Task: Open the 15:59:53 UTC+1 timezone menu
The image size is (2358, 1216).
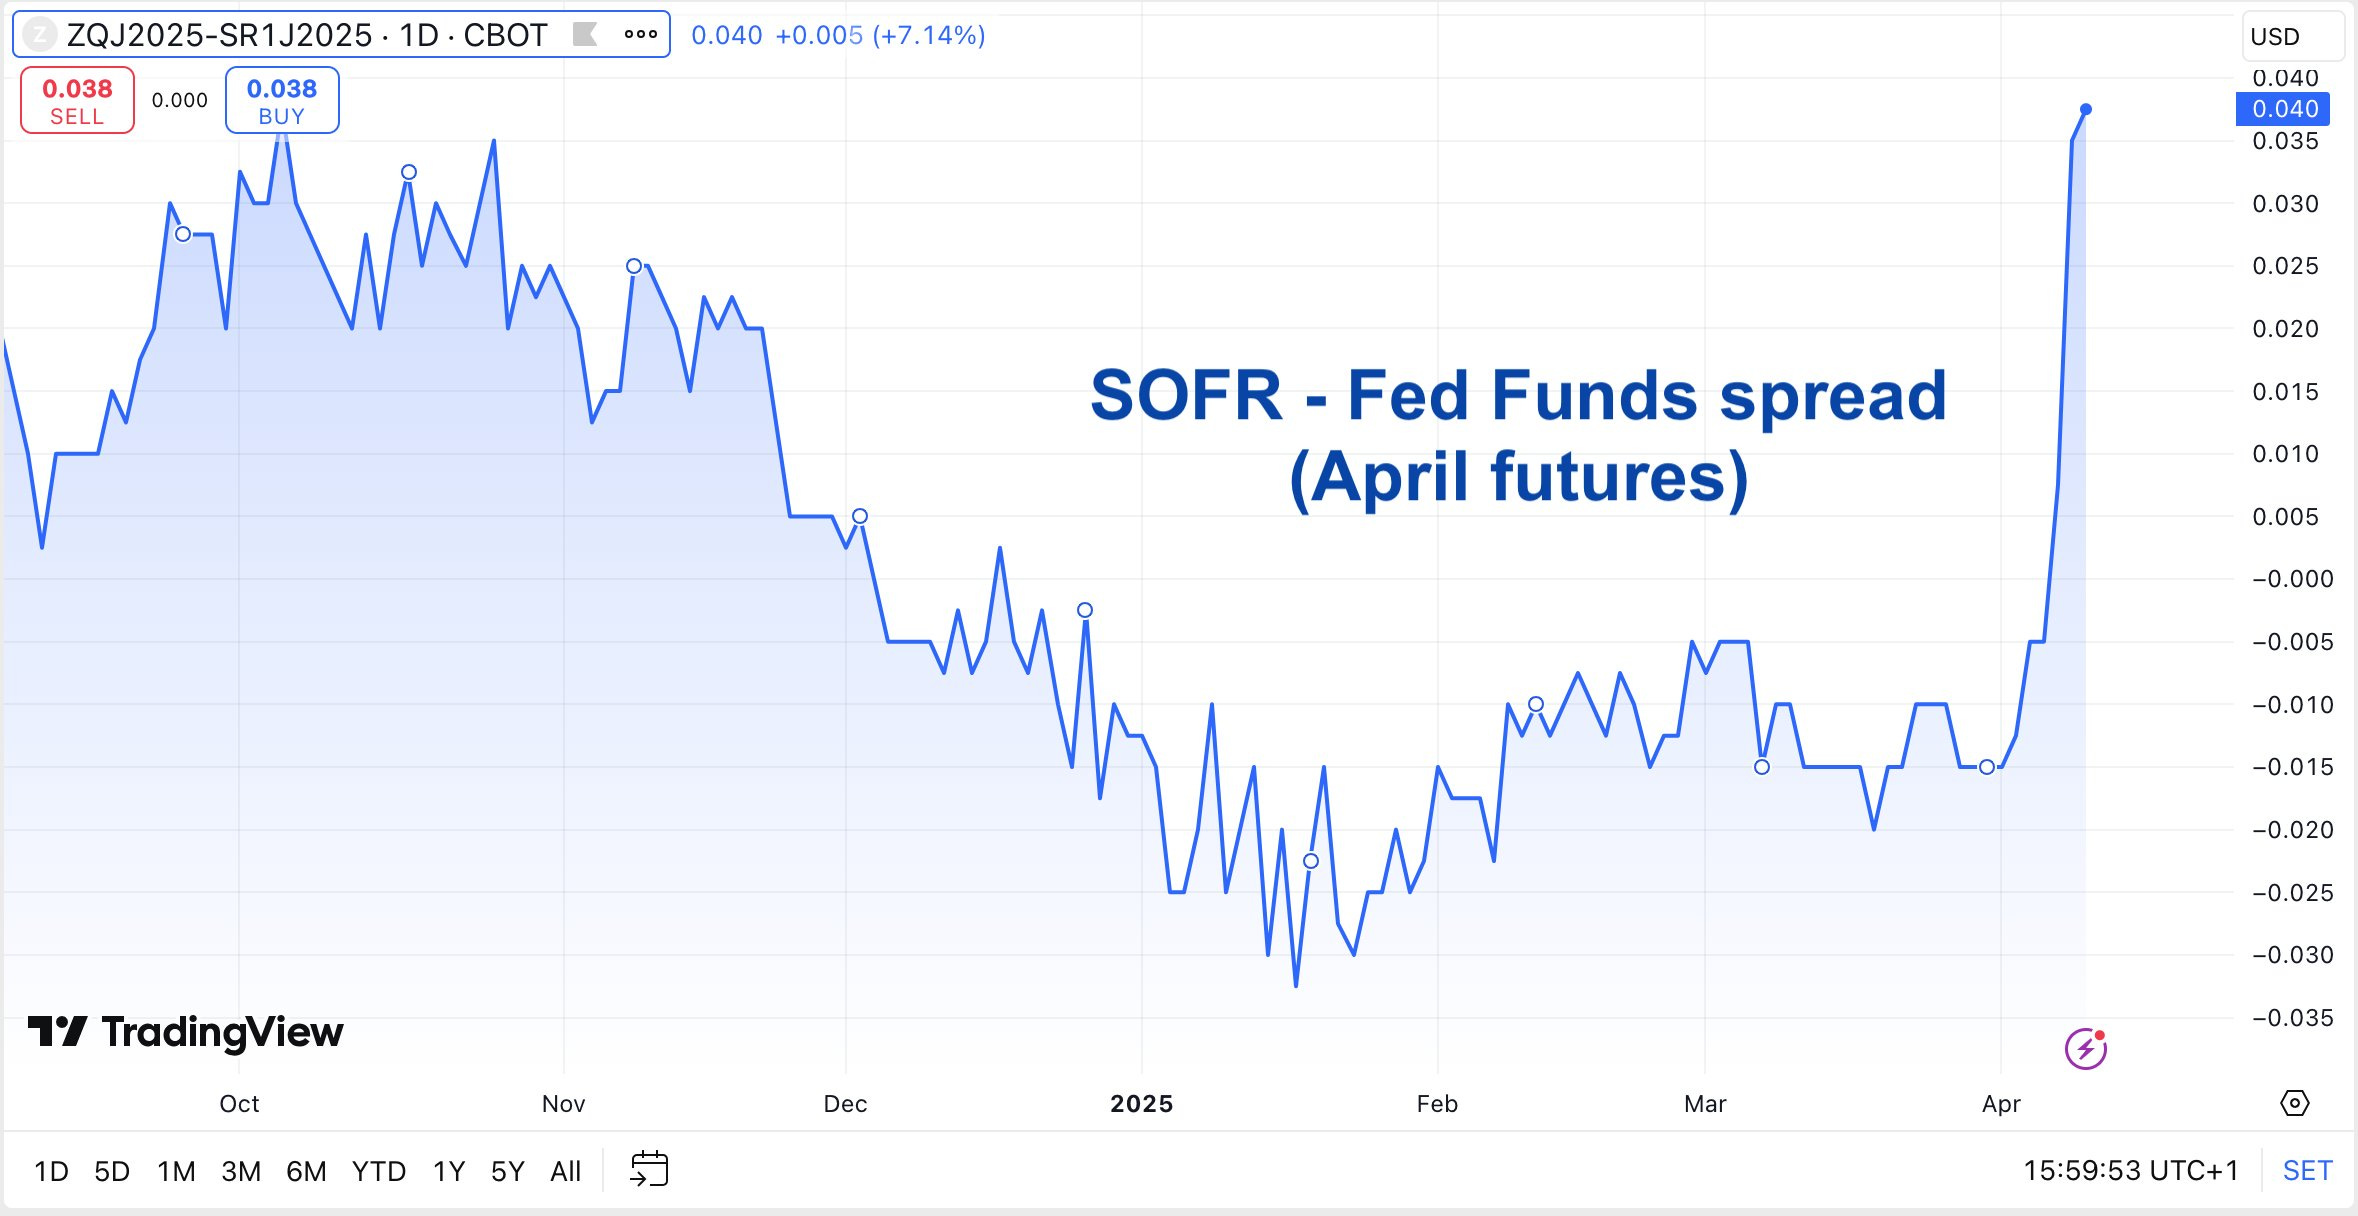Action: (x=2130, y=1170)
